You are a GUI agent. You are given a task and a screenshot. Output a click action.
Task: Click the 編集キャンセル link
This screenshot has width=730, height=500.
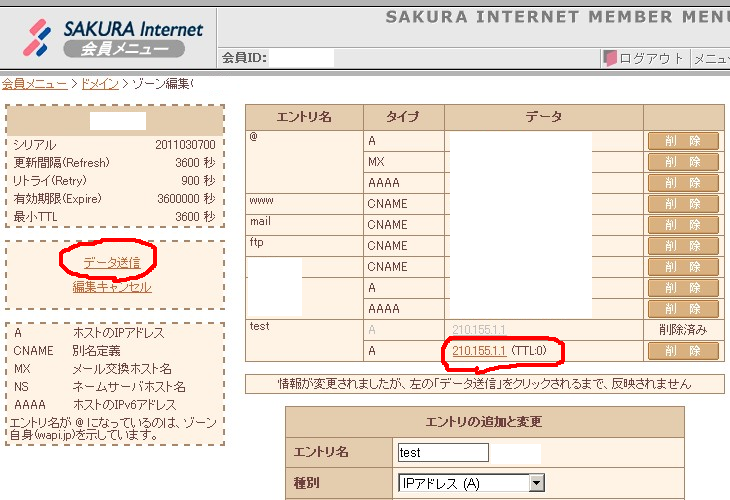click(x=112, y=287)
